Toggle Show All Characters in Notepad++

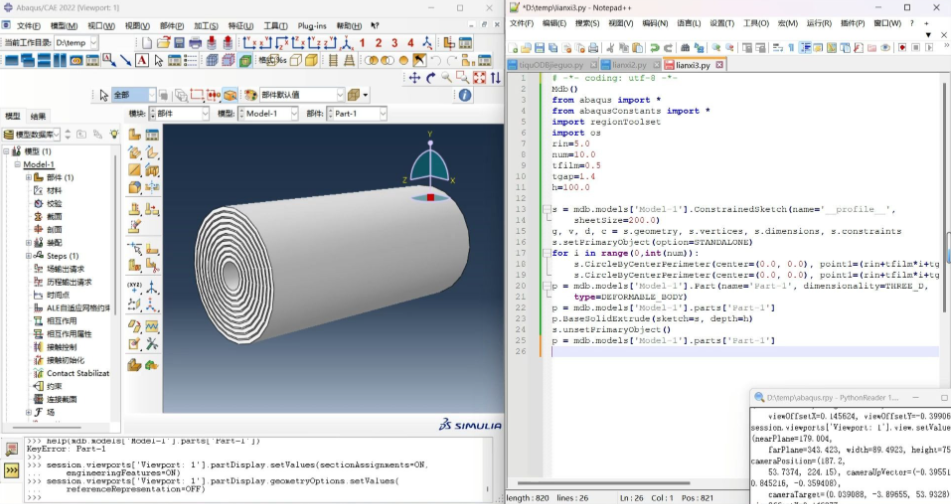click(791, 48)
